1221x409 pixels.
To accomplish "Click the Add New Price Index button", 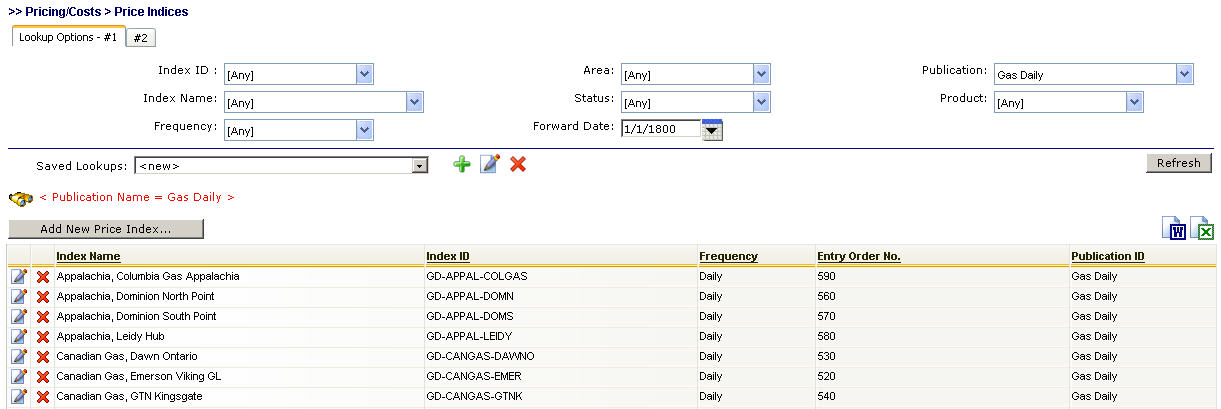I will click(x=106, y=229).
